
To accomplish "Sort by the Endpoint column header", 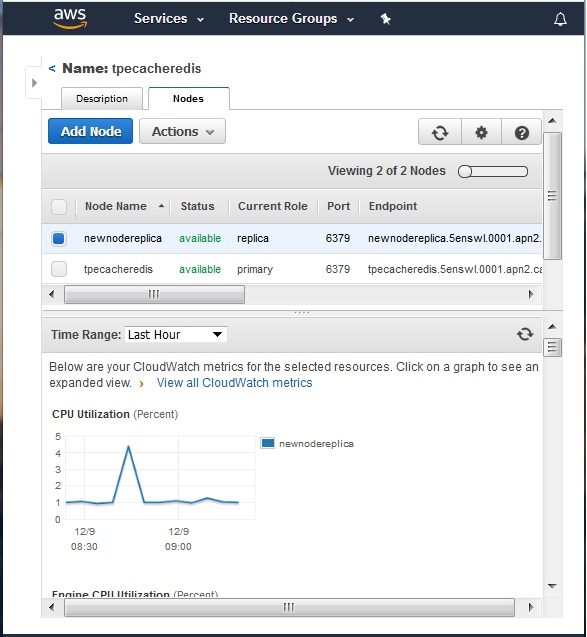I will (x=393, y=206).
